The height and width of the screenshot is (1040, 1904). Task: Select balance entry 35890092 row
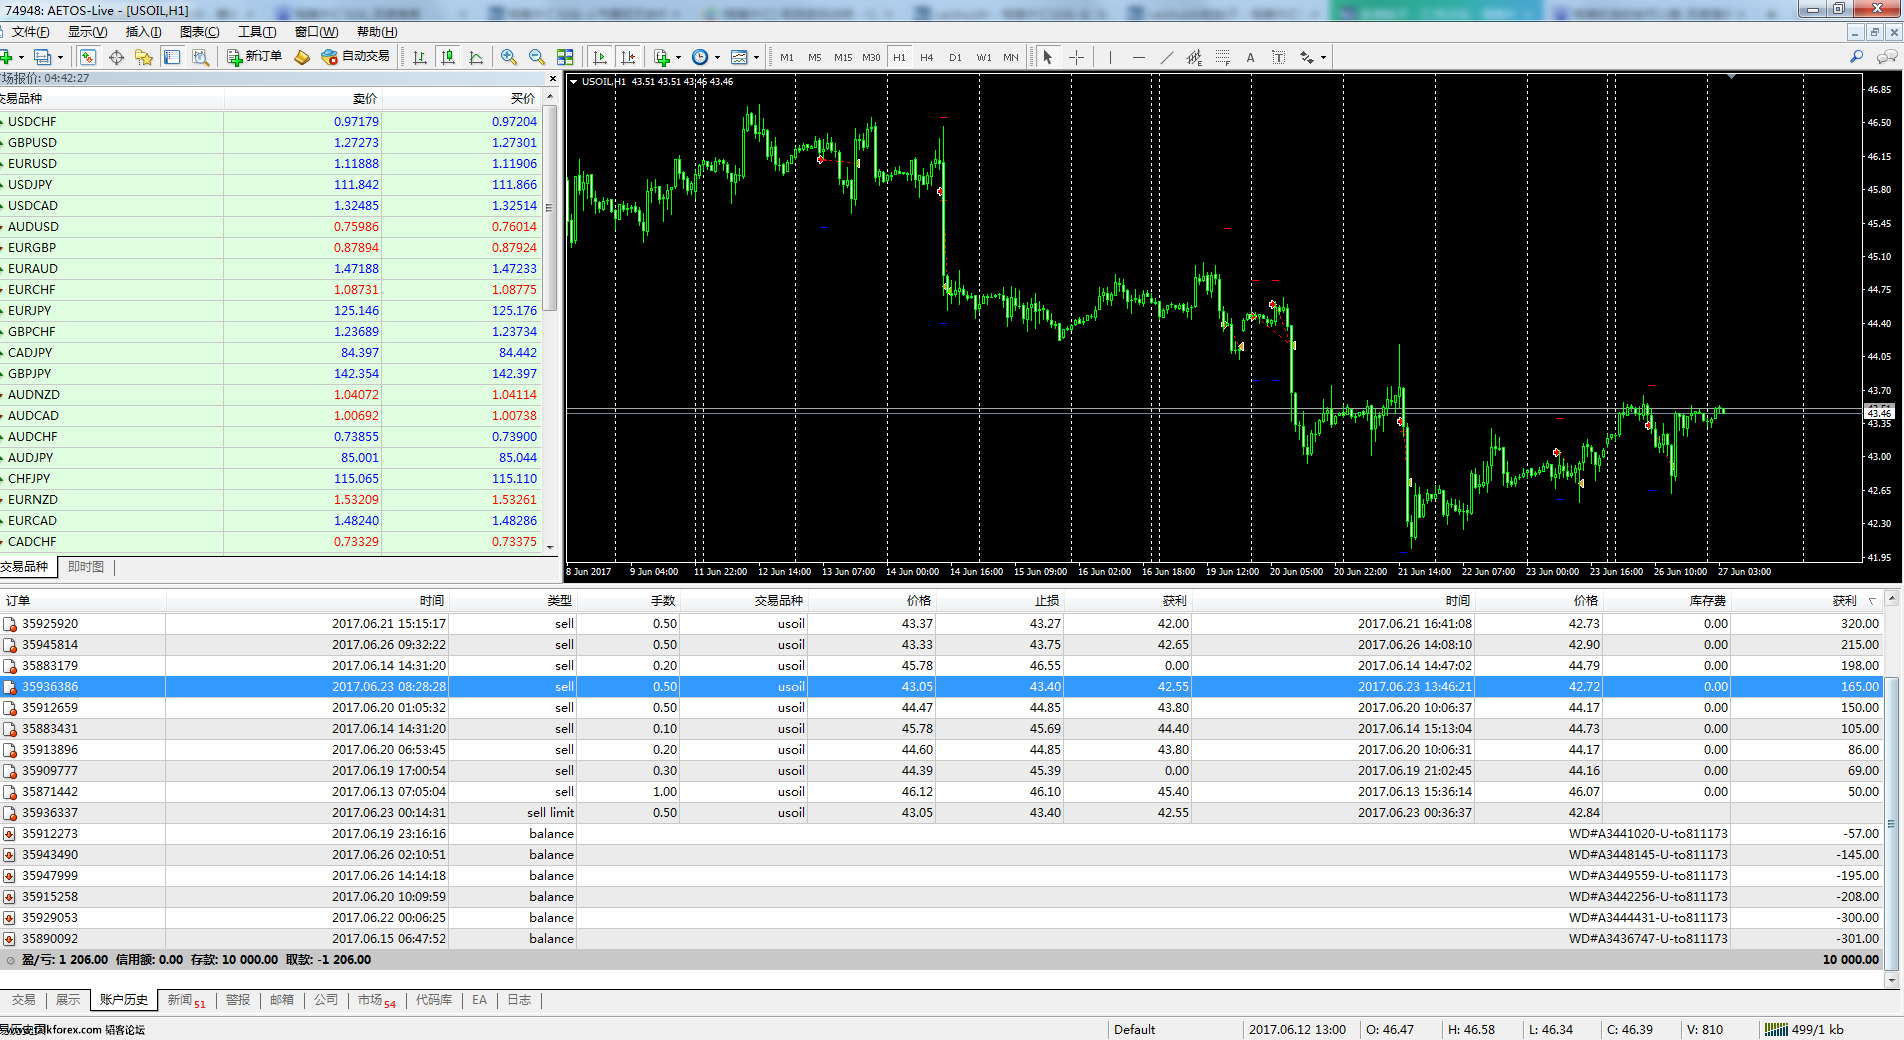pos(941,939)
